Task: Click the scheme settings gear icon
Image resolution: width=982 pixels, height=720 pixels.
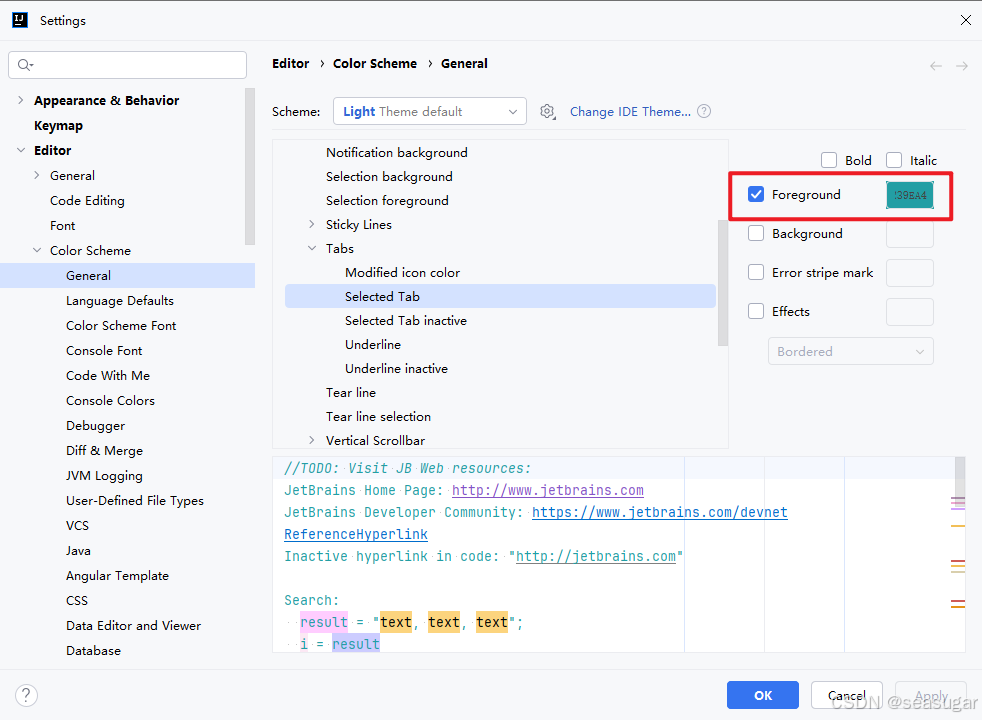Action: pyautogui.click(x=548, y=112)
